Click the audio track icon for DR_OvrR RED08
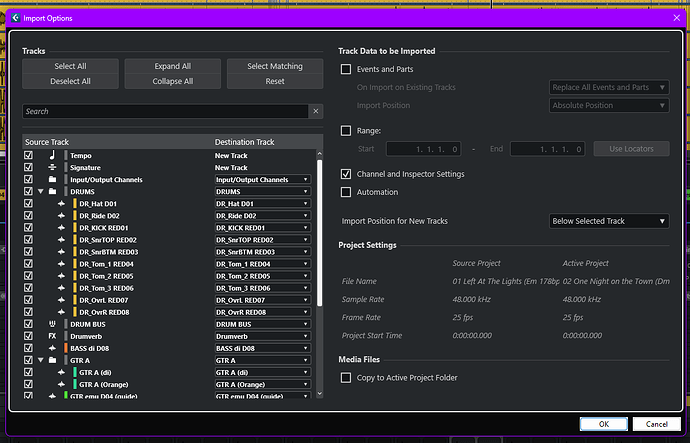Viewport: 690px width, 443px height. pyautogui.click(x=61, y=312)
